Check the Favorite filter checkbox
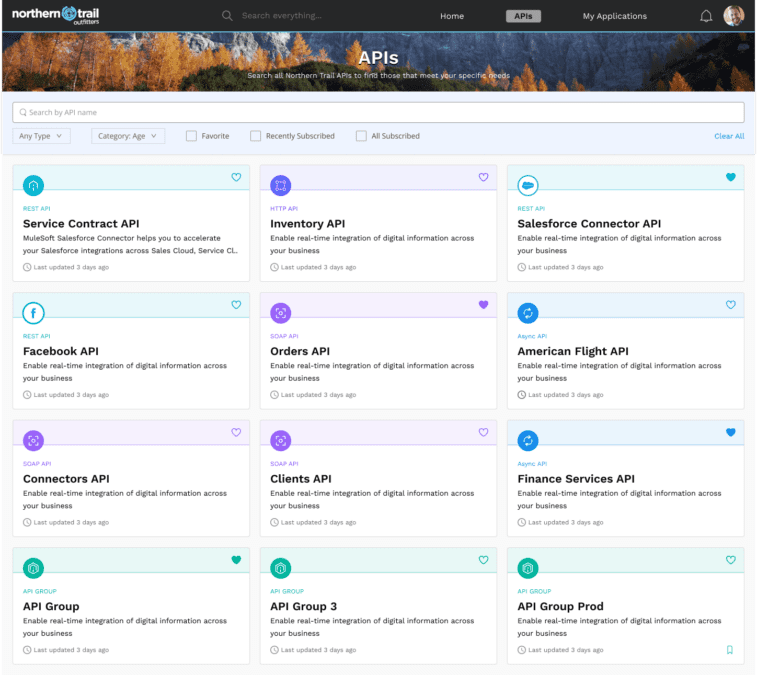 coord(191,136)
